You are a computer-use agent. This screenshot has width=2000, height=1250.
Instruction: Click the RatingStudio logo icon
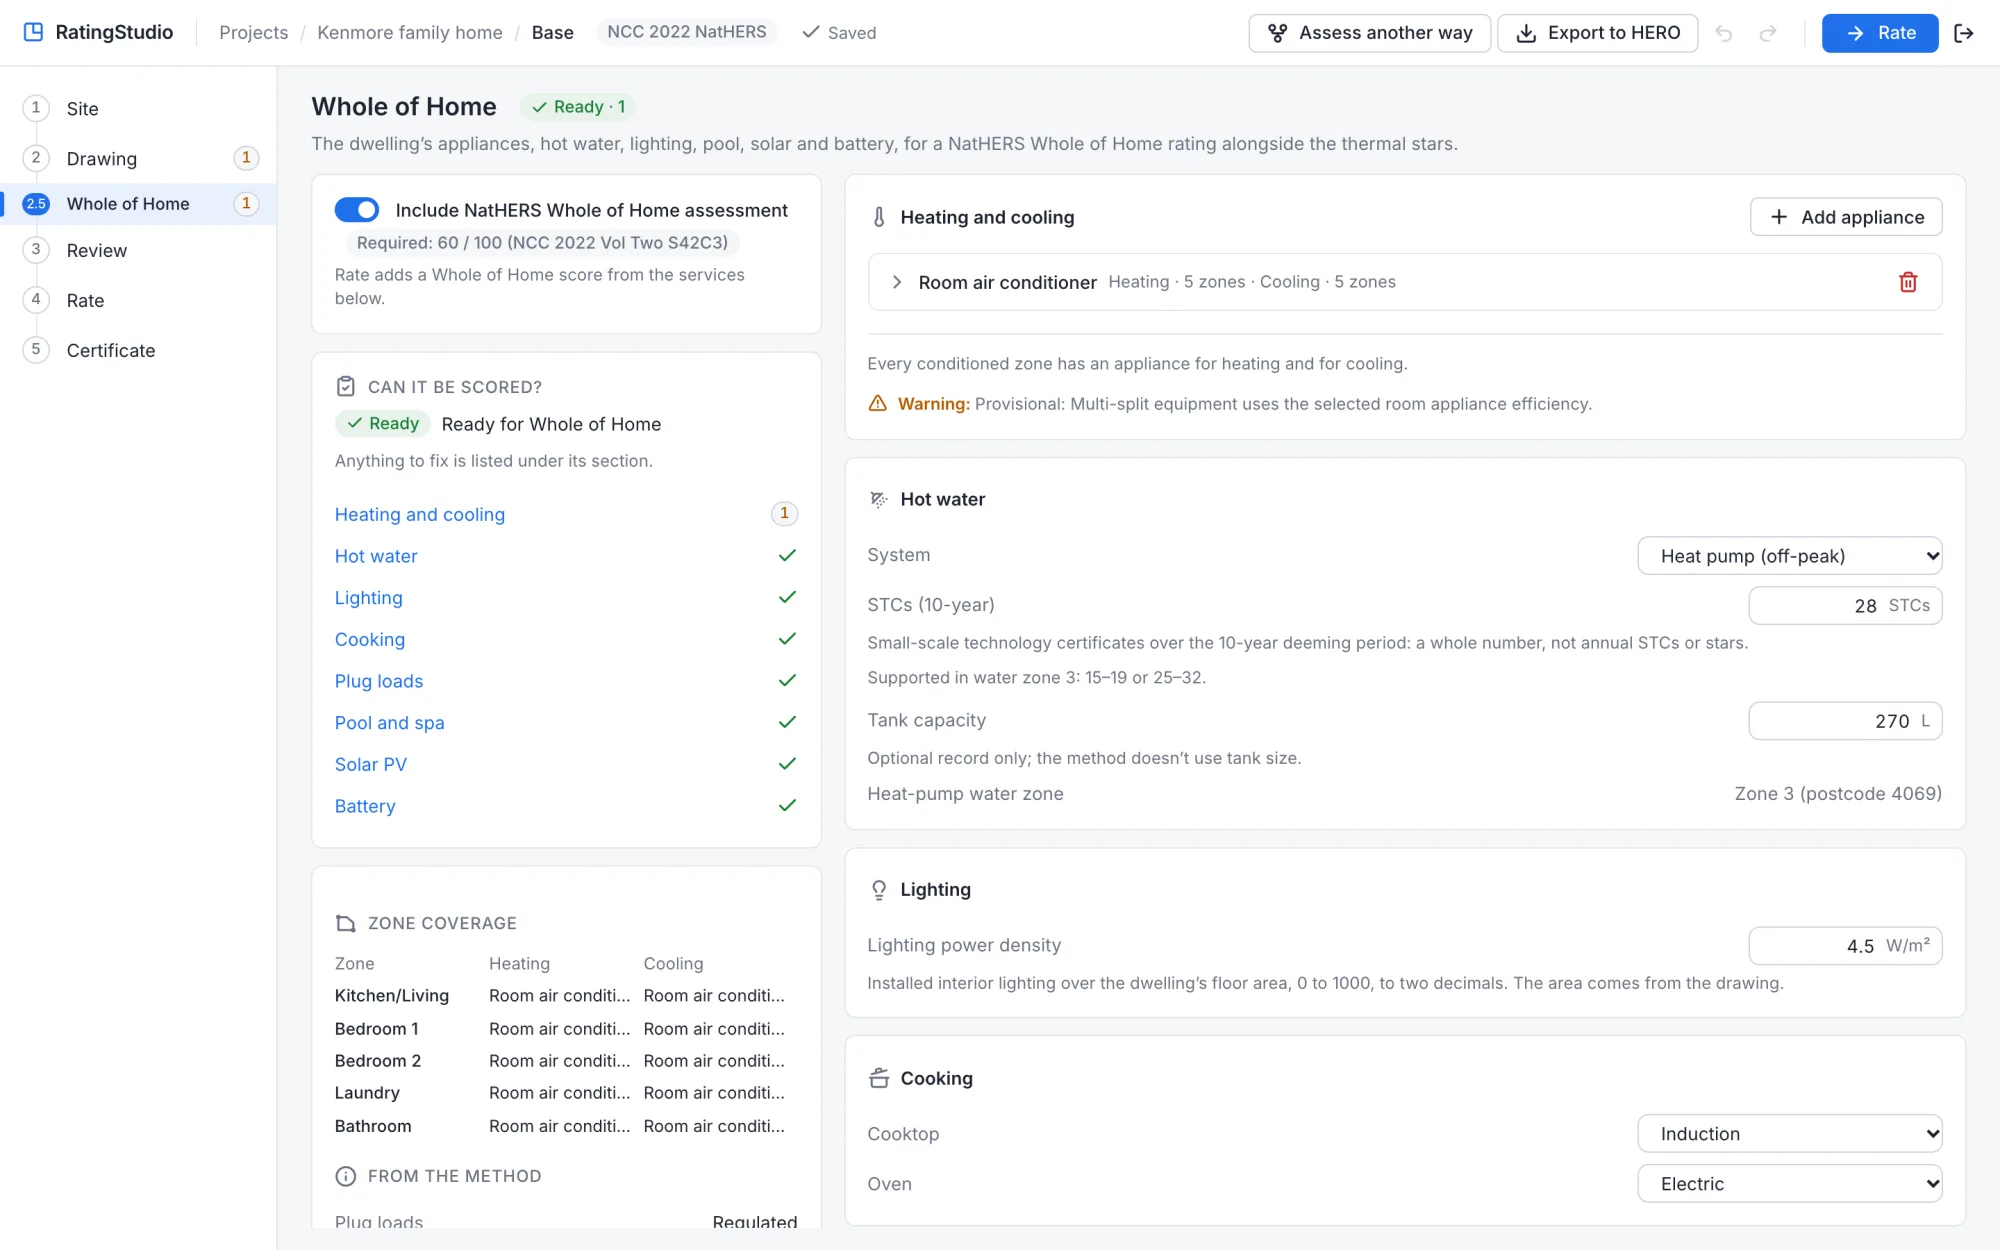(x=33, y=32)
